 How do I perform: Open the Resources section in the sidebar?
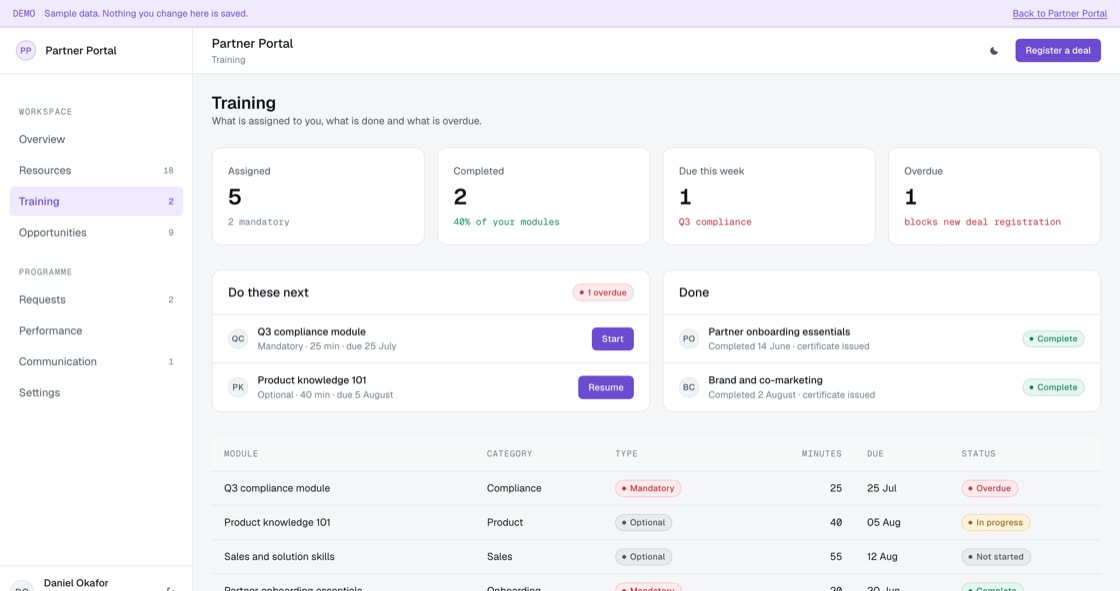point(96,170)
